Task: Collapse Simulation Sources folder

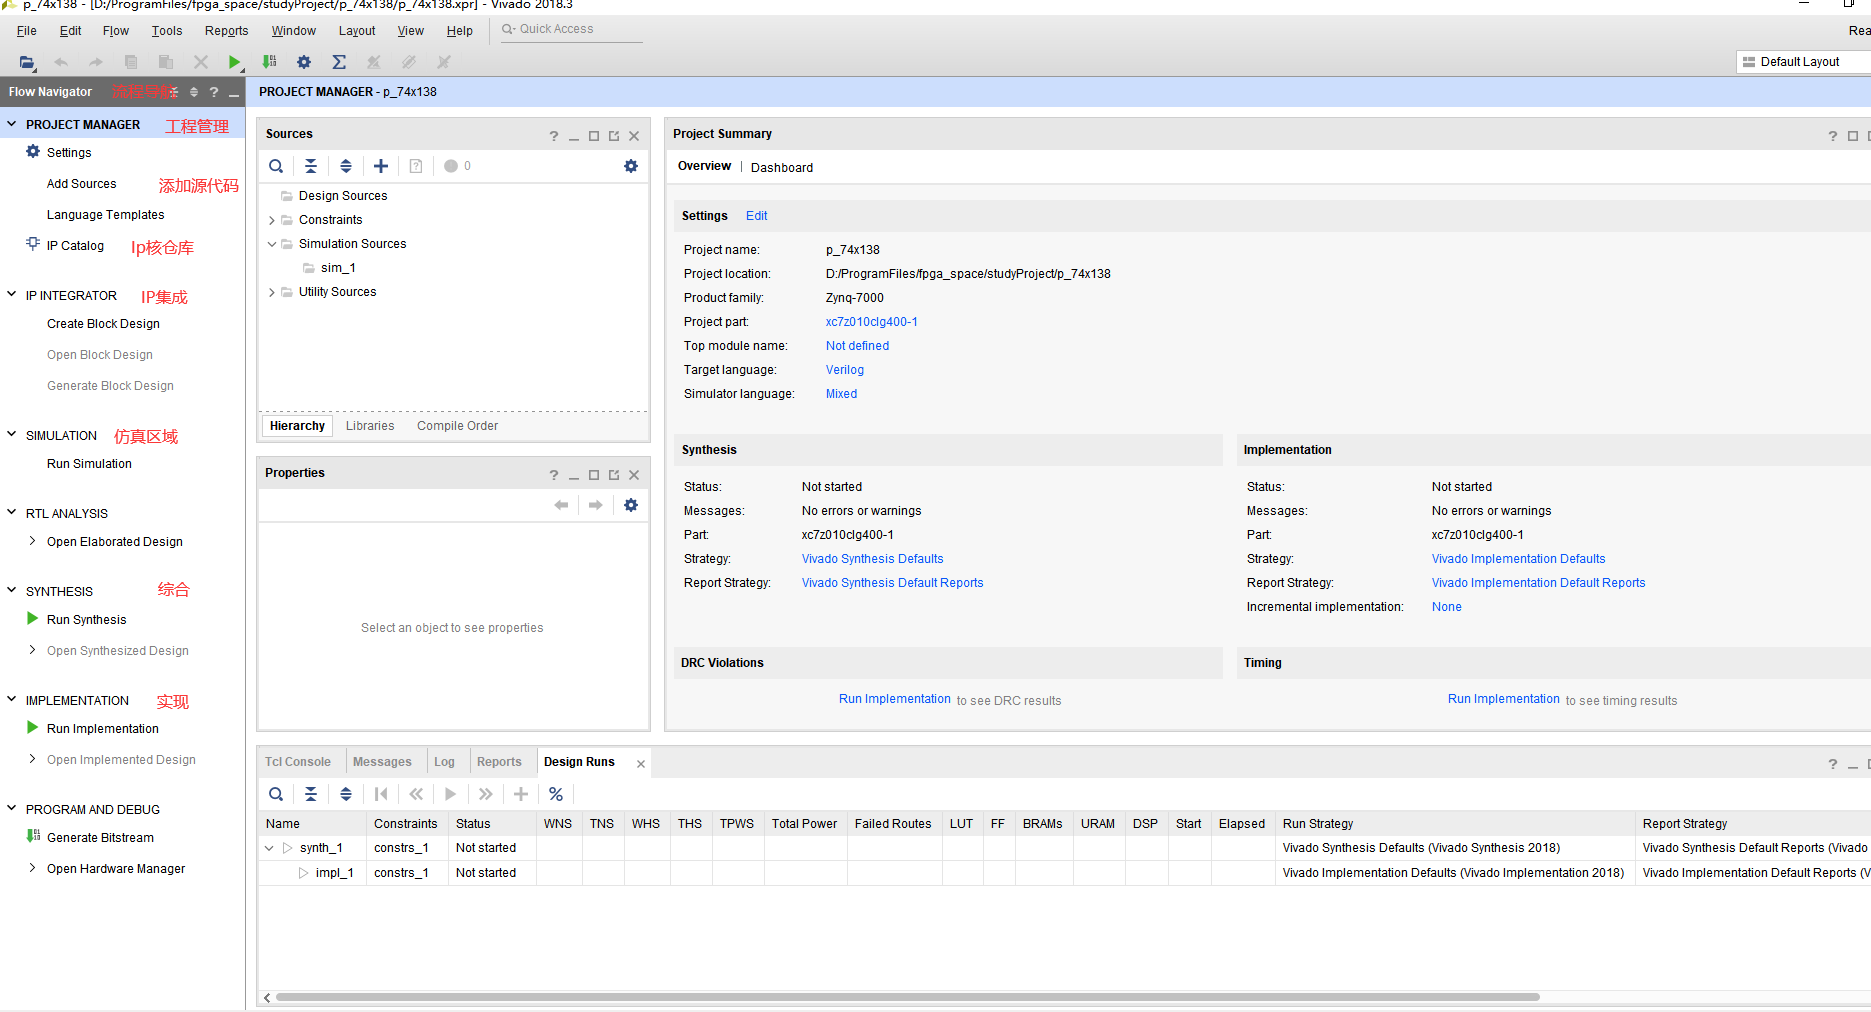Action: coord(272,244)
